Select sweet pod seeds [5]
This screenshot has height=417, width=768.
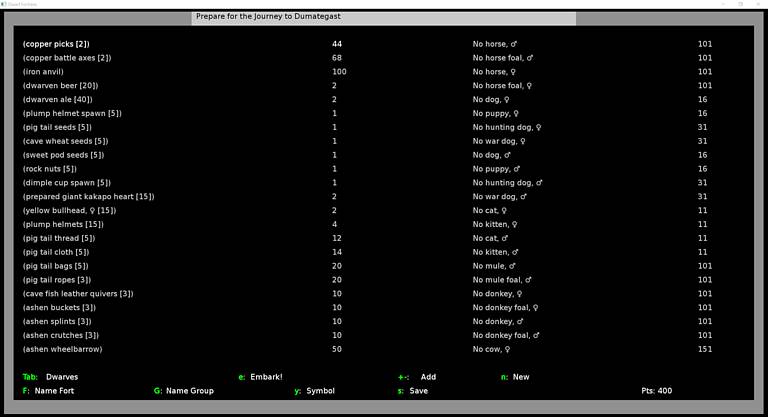(x=63, y=155)
